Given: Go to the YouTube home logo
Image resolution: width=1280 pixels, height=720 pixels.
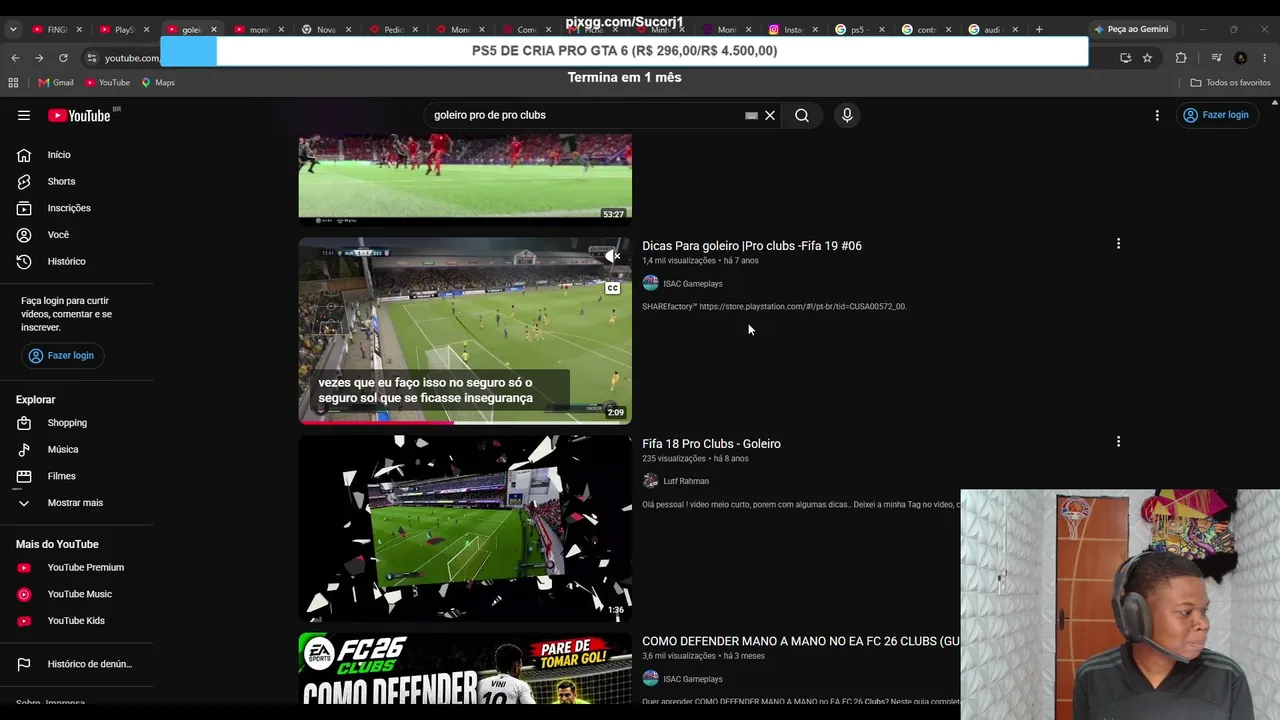Looking at the screenshot, I should [x=81, y=115].
